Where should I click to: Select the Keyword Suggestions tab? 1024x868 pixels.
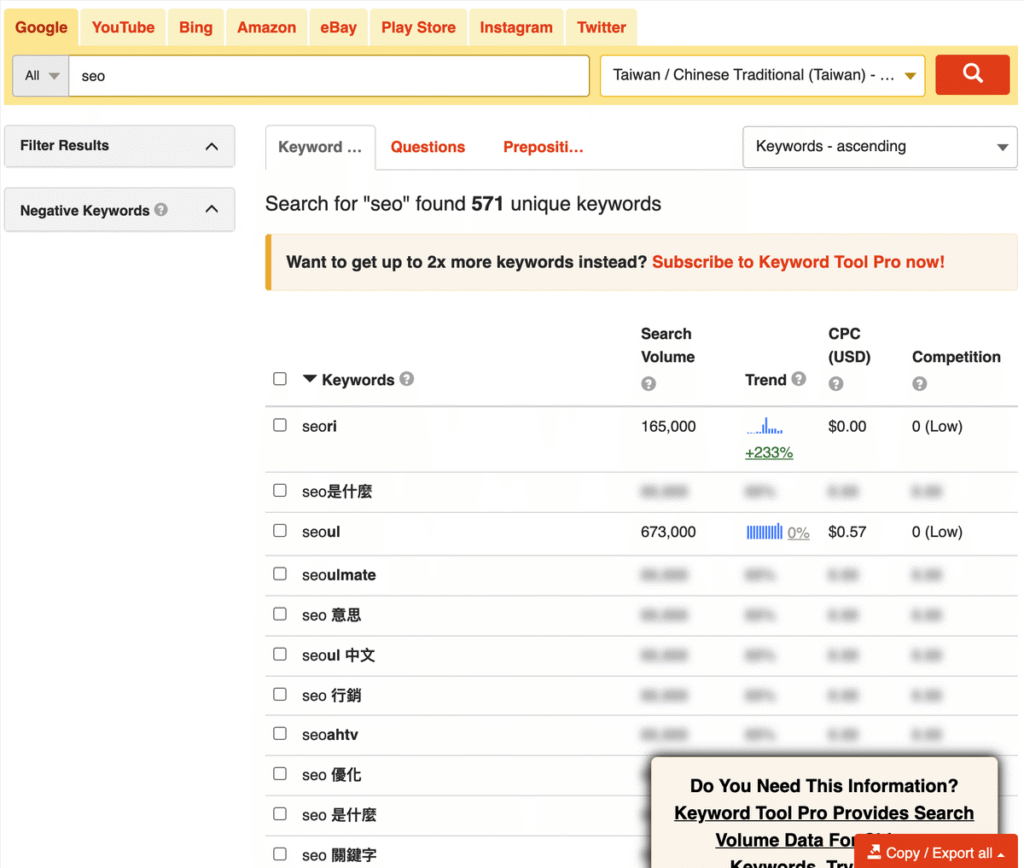320,147
